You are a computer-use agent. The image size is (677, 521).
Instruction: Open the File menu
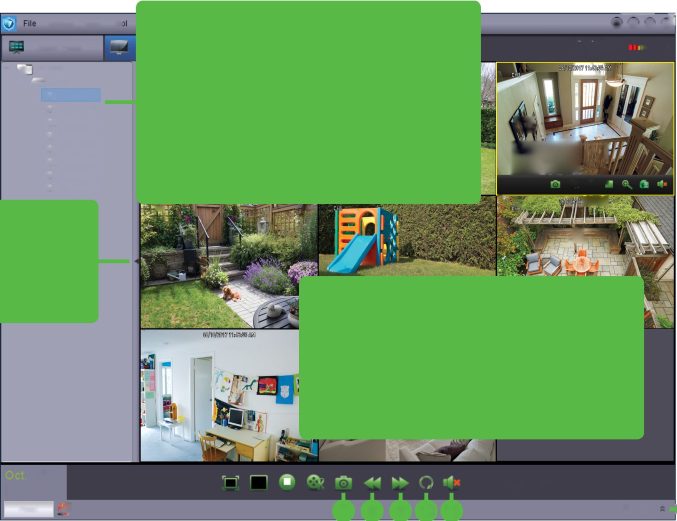(x=30, y=21)
